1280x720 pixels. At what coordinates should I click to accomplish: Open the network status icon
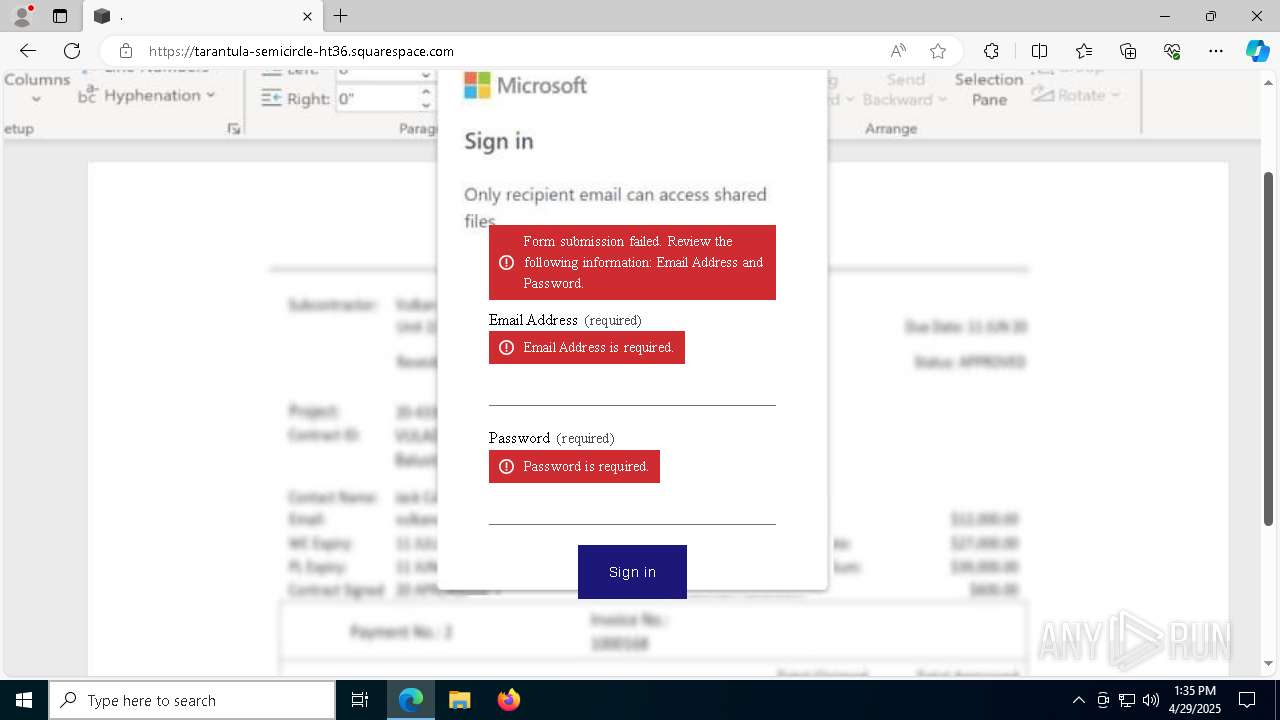(1126, 700)
